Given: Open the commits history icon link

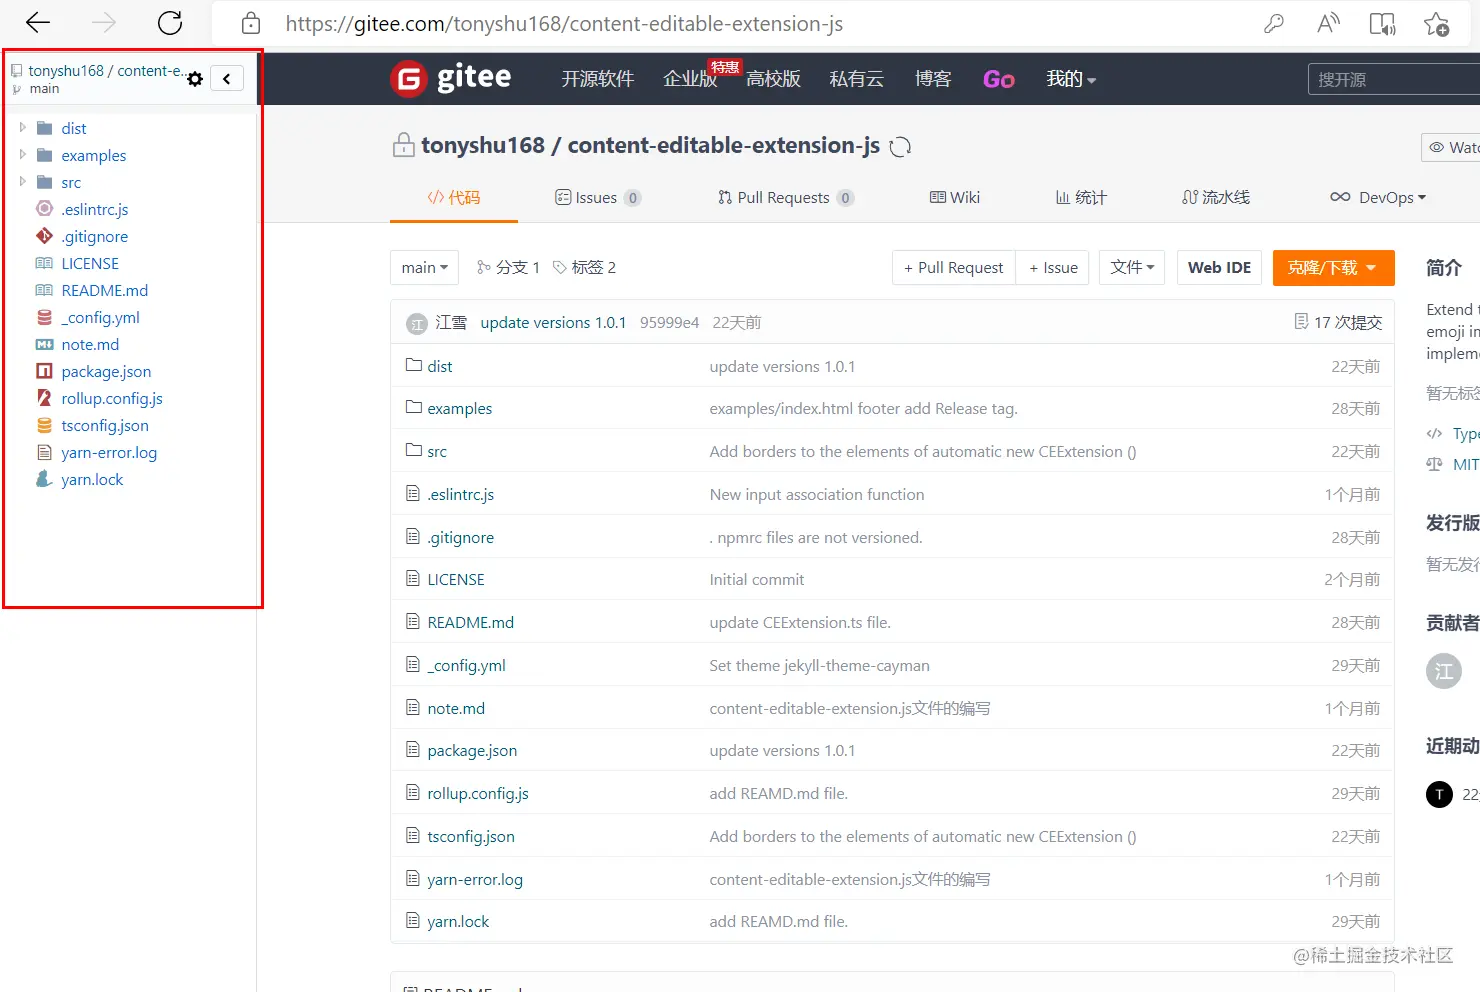Looking at the screenshot, I should click(x=1302, y=322).
